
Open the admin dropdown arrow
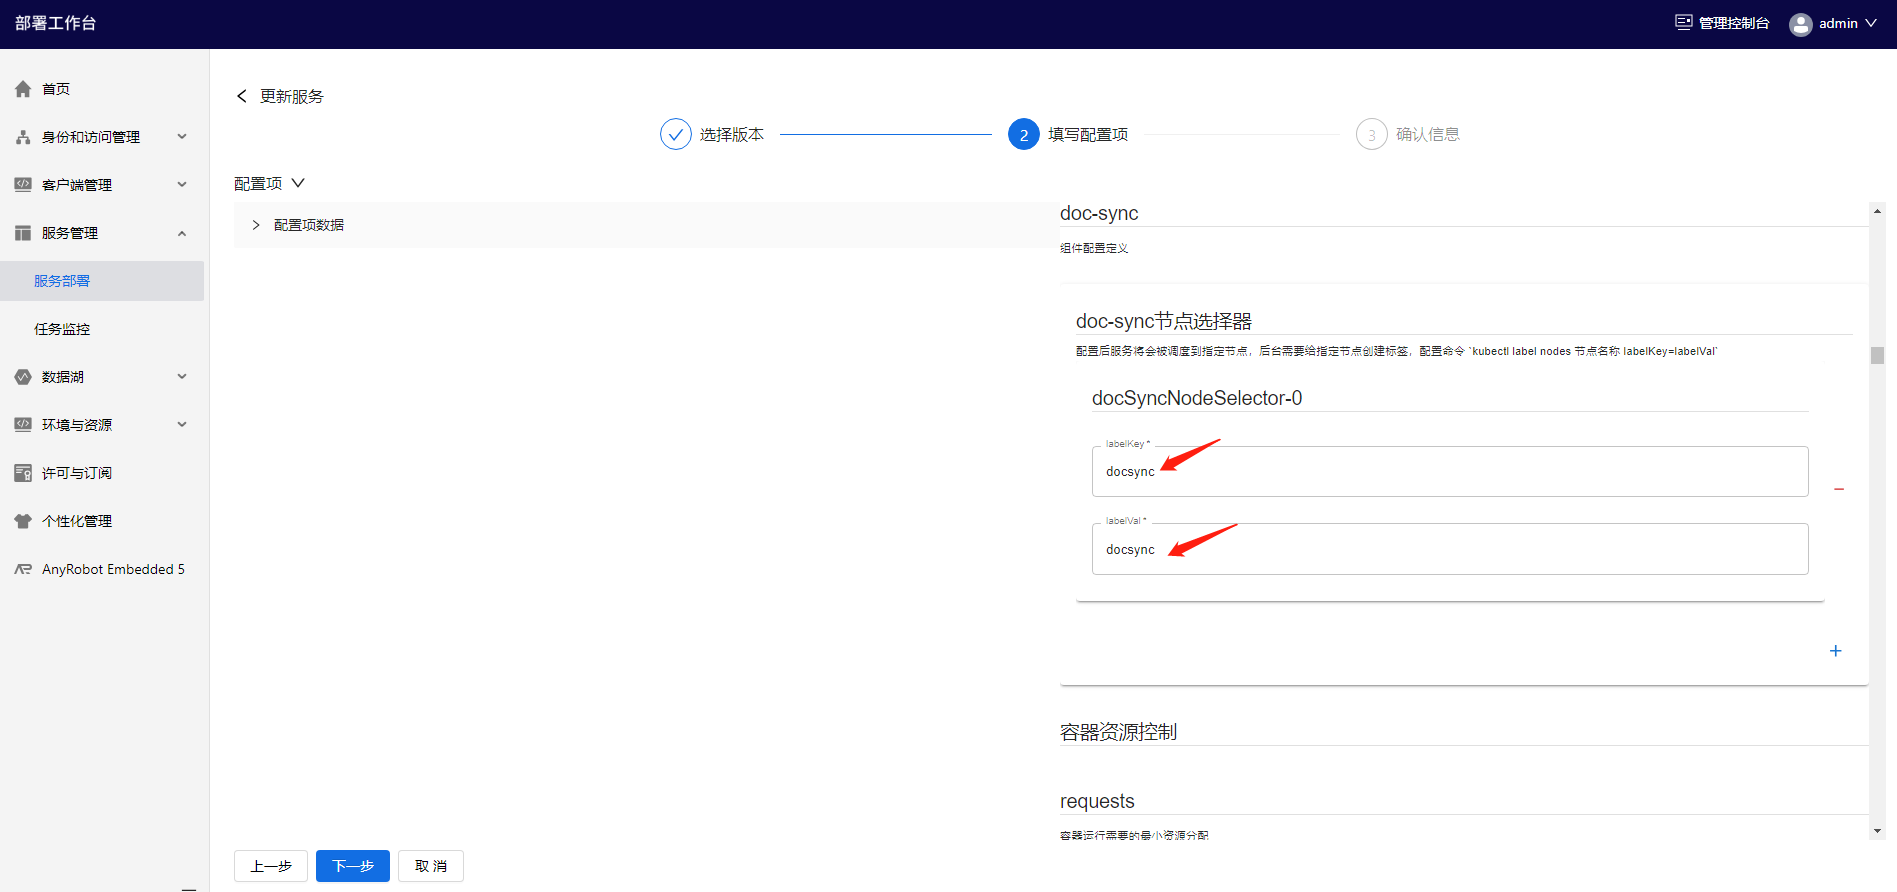(1871, 23)
